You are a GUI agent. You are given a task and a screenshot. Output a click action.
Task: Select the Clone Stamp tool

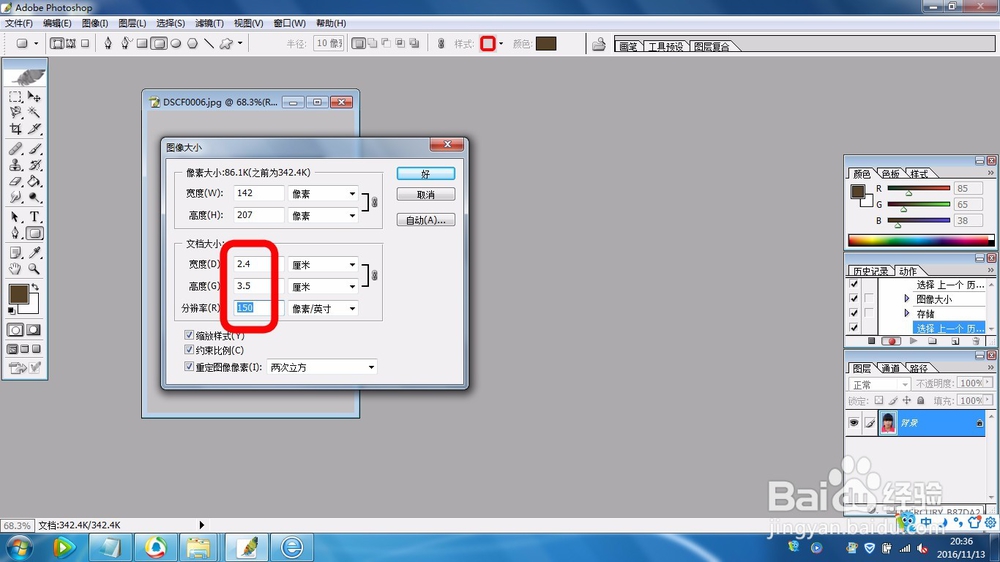(x=15, y=165)
